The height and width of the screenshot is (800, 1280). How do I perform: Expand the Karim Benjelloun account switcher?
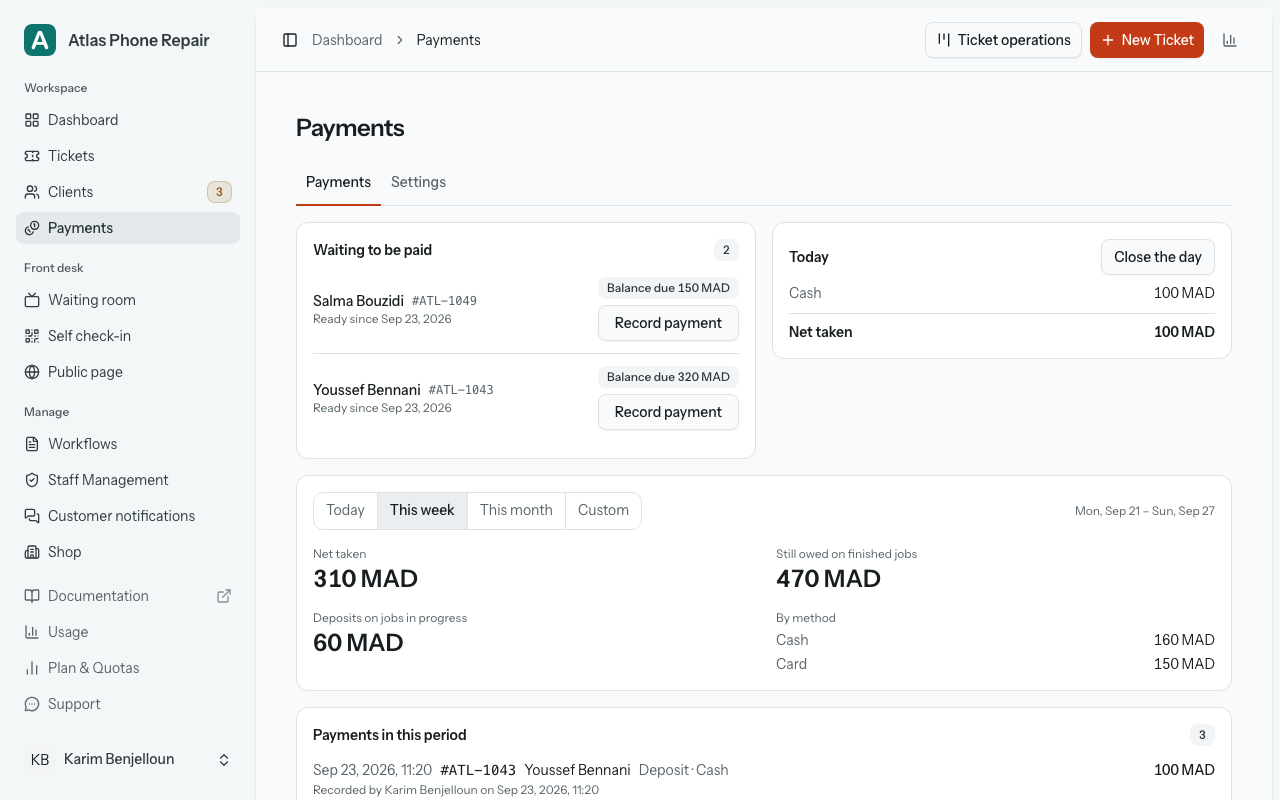click(x=224, y=760)
